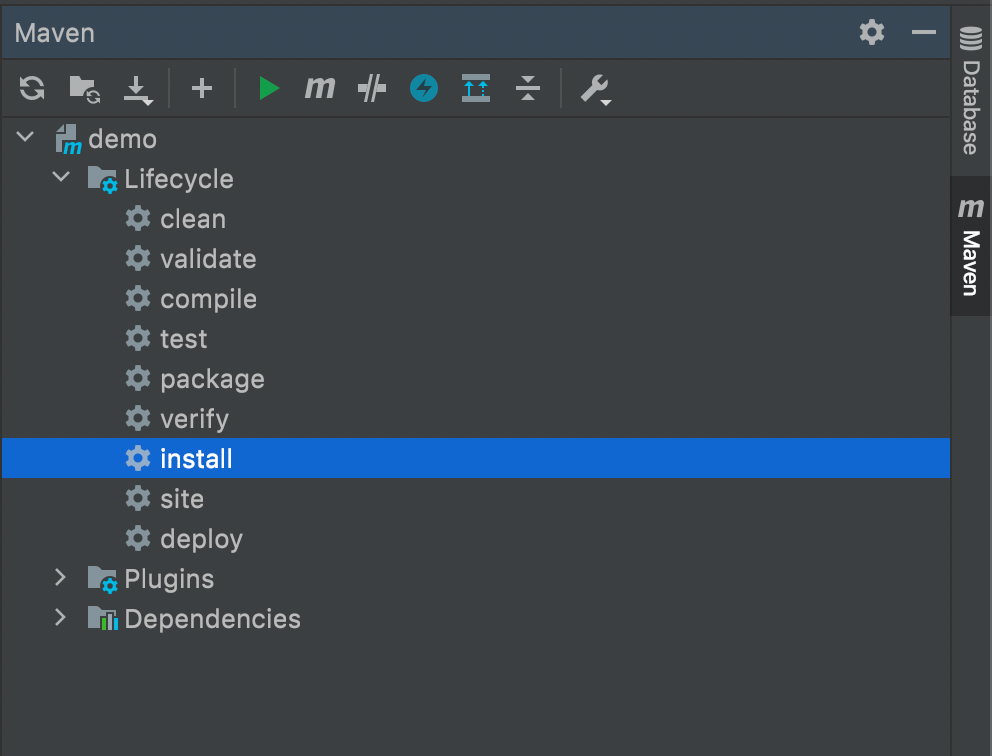
Task: Run the selected Maven build
Action: [x=268, y=89]
